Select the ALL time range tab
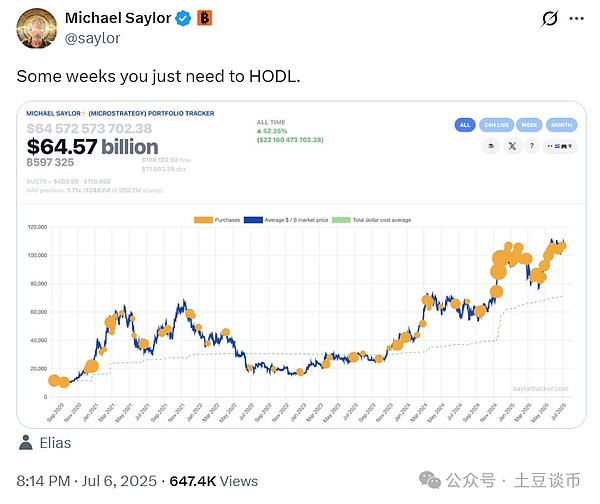This screenshot has height=504, width=600. point(465,125)
